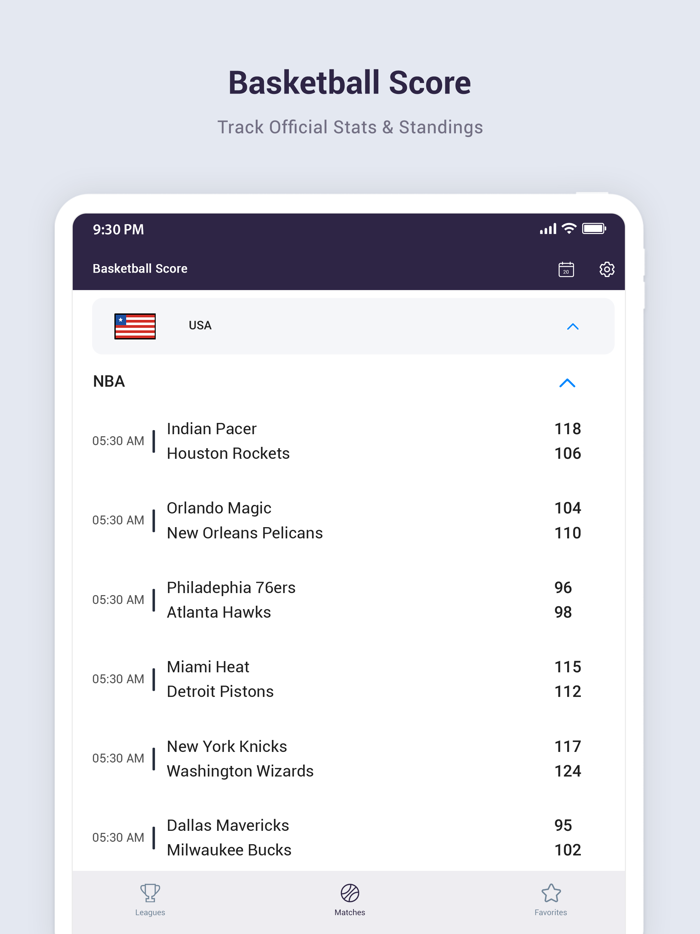700x934 pixels.
Task: View the Miami Heat match details
Action: tap(350, 679)
